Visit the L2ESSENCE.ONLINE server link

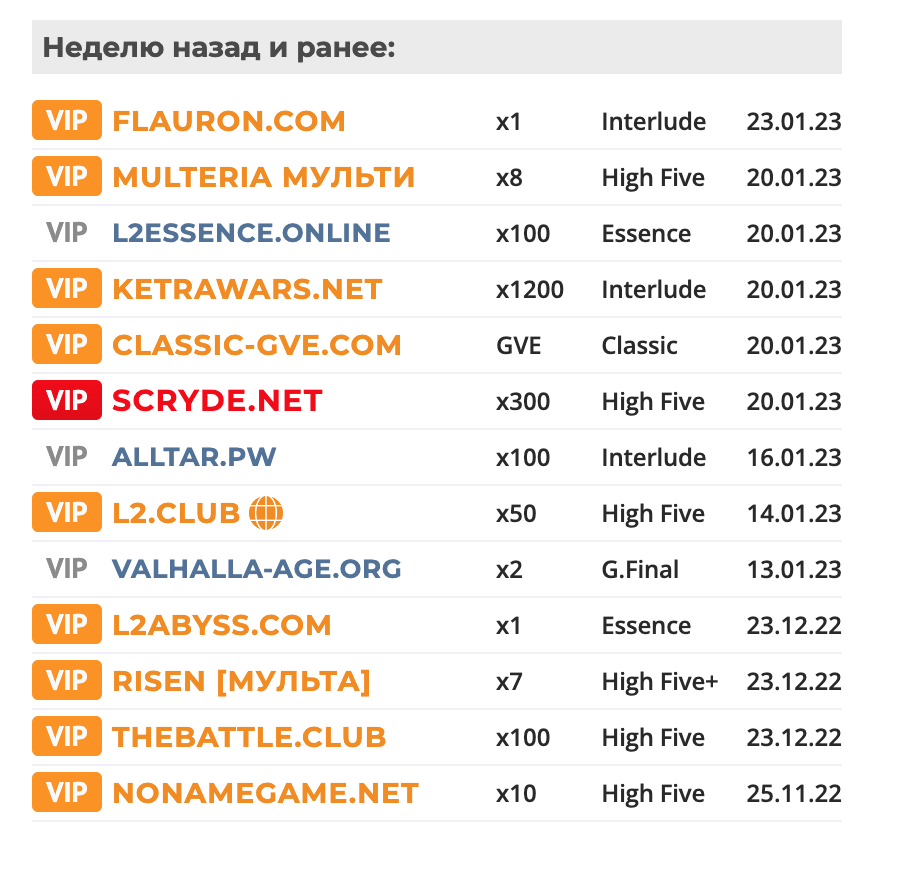(x=251, y=233)
